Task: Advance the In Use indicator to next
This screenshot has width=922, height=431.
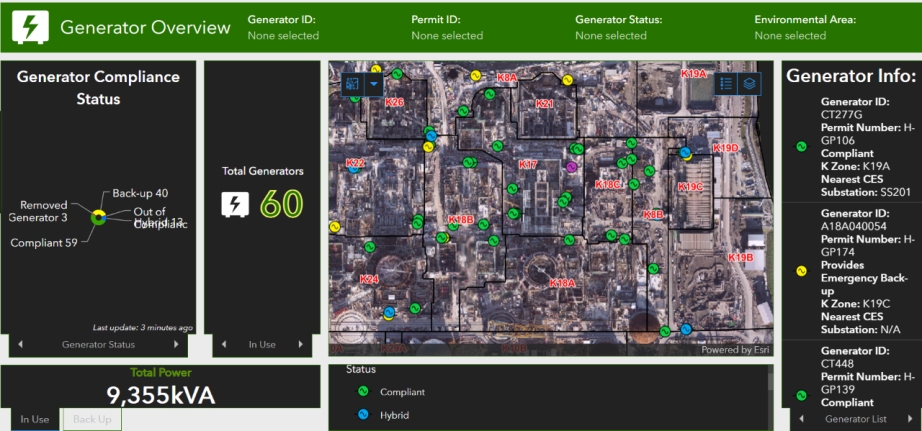Action: [x=301, y=345]
